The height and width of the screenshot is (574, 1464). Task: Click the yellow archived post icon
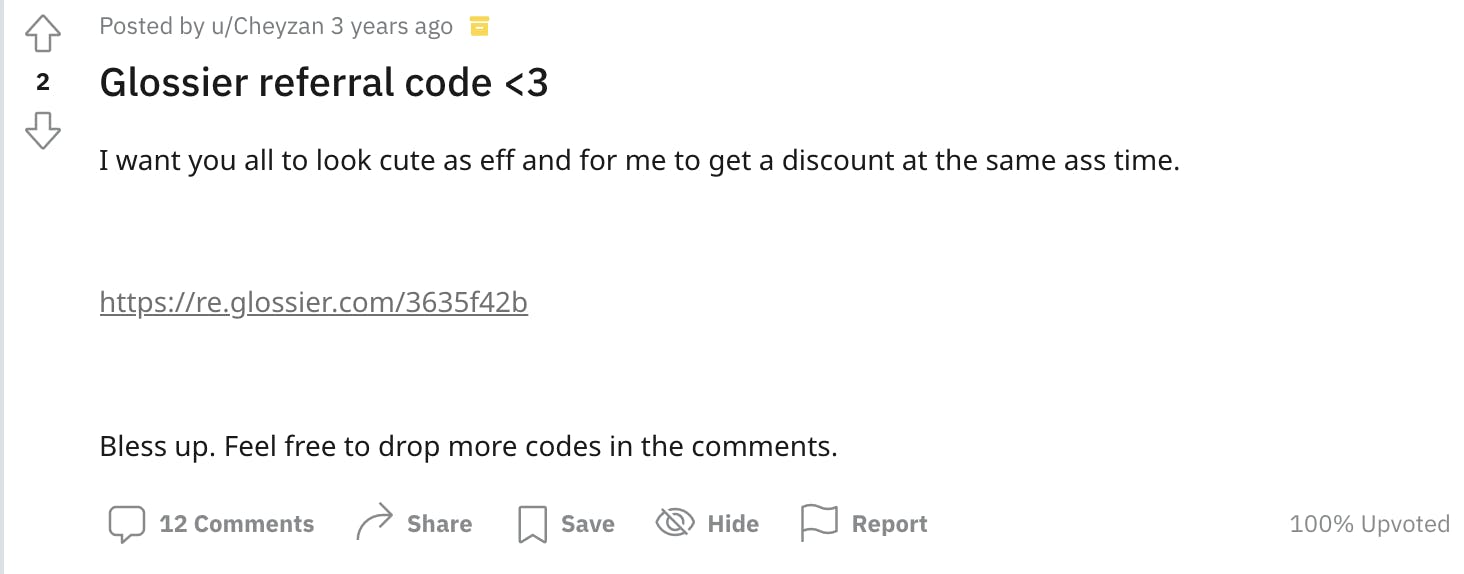click(x=479, y=27)
